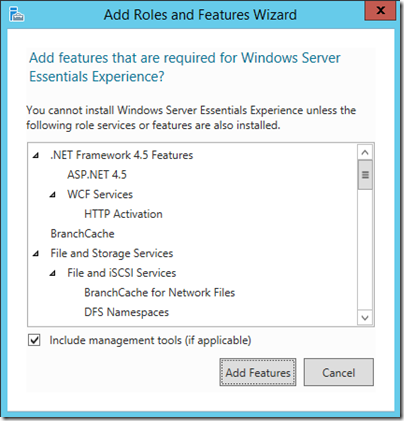This screenshot has height=421, width=404.
Task: Click the scroll down arrow in features list
Action: coord(365,318)
